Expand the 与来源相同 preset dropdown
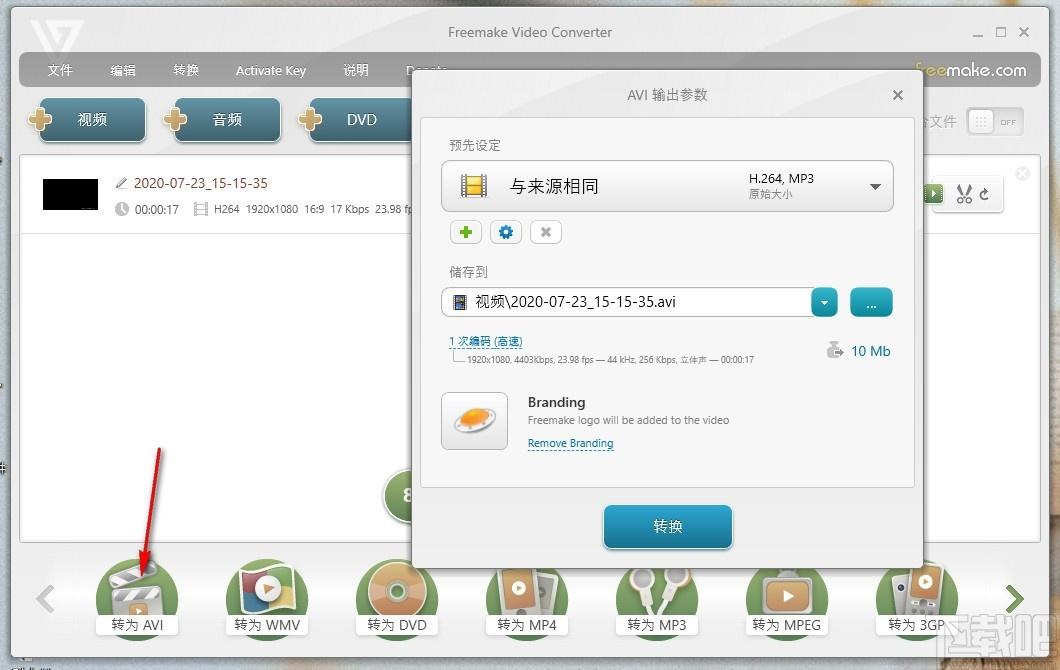Viewport: 1060px width, 670px height. (x=875, y=187)
